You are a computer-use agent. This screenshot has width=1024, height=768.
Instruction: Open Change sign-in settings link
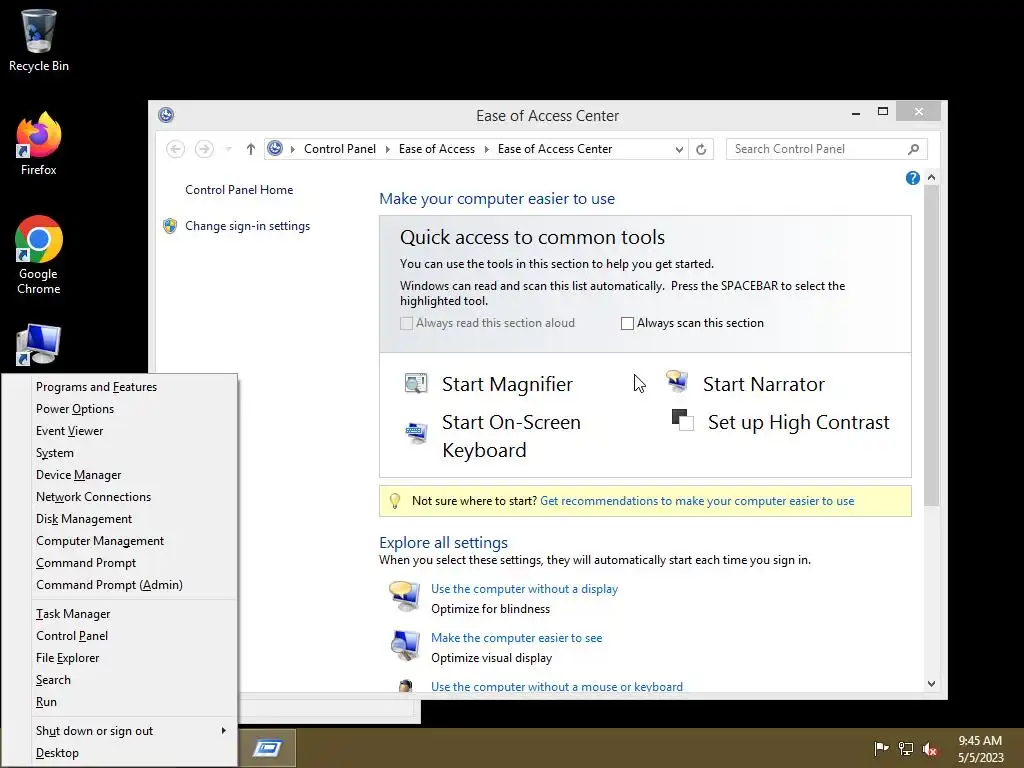(x=248, y=226)
